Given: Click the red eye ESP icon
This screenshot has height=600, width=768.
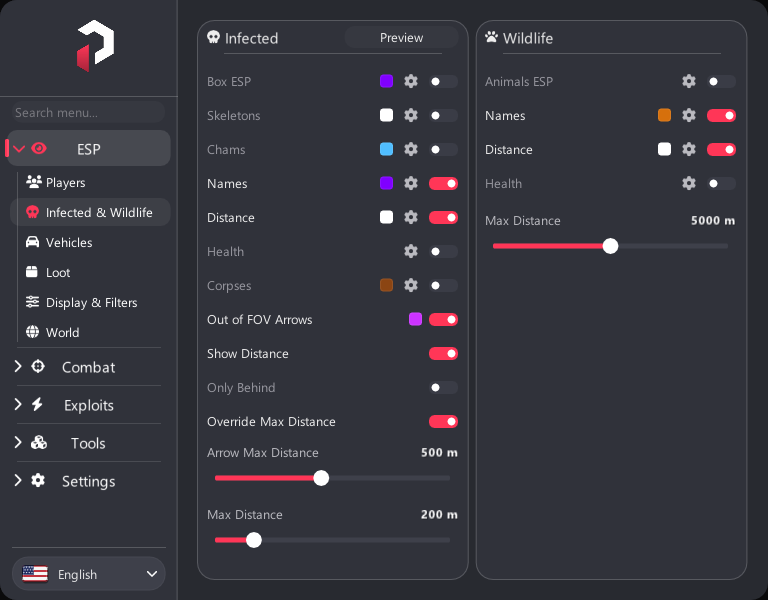Looking at the screenshot, I should tap(39, 148).
